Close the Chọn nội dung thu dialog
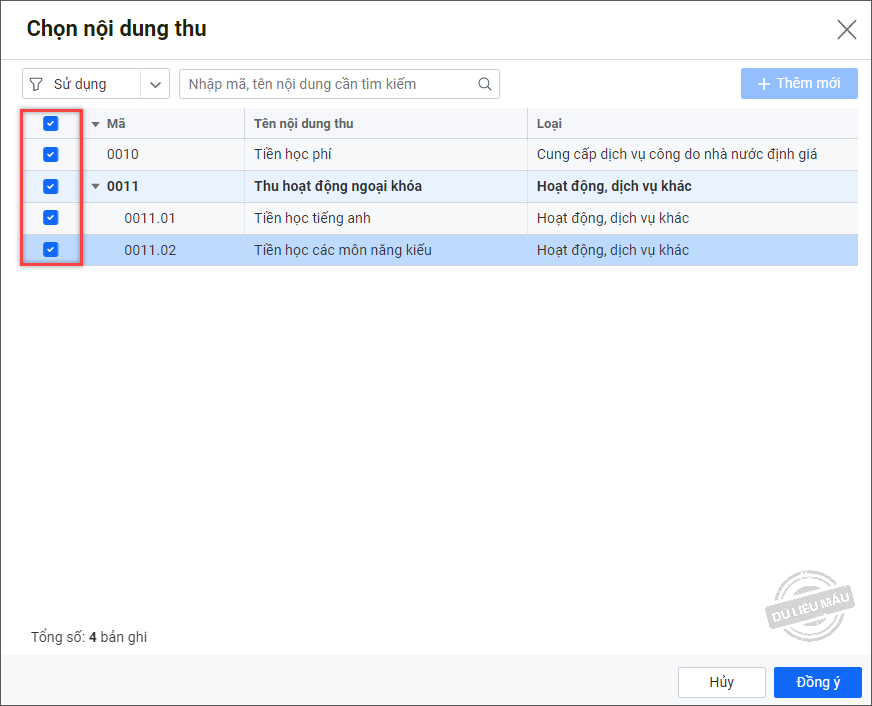 846,29
